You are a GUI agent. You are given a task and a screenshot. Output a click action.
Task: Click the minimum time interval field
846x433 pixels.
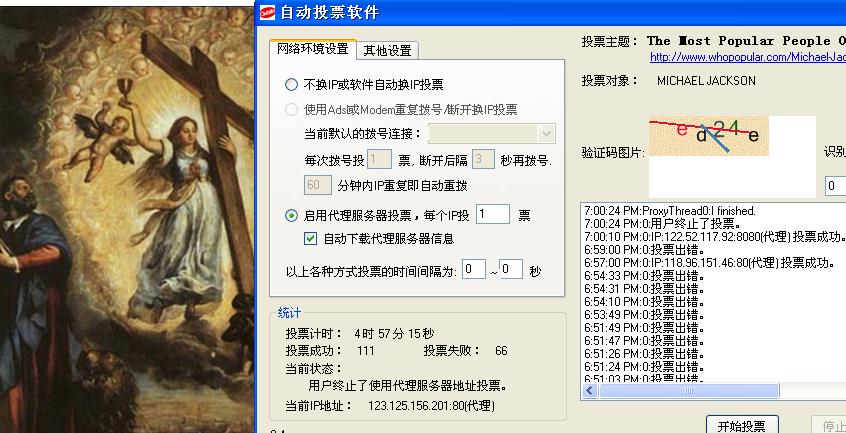[473, 269]
